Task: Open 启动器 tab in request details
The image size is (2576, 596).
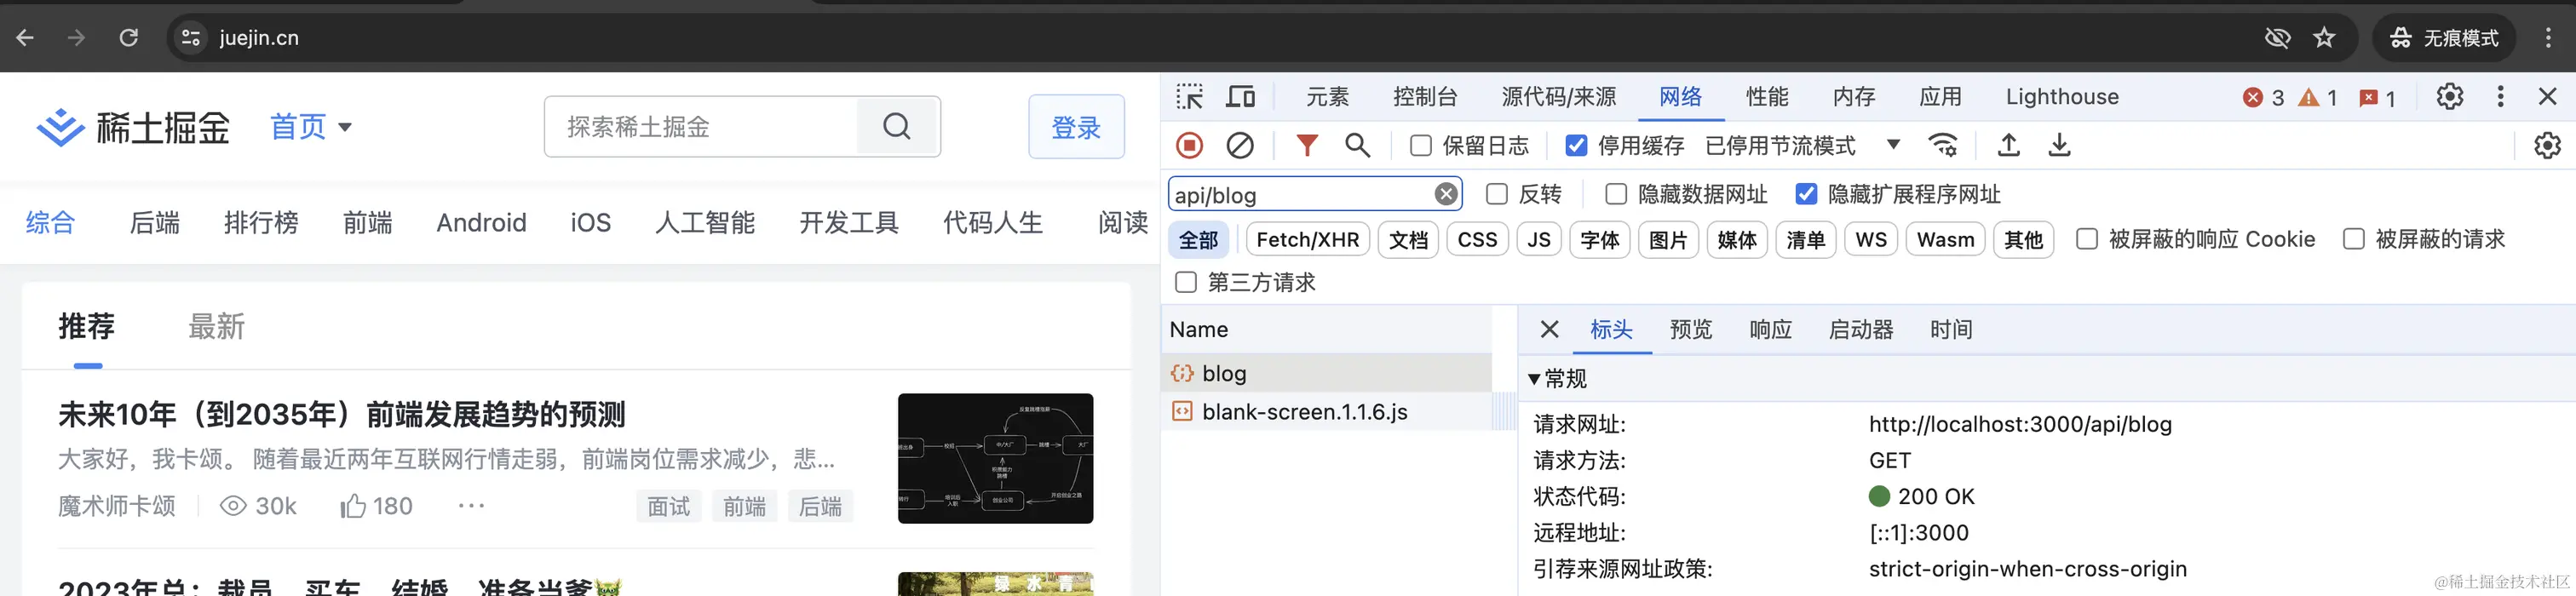Action: pyautogui.click(x=1860, y=329)
